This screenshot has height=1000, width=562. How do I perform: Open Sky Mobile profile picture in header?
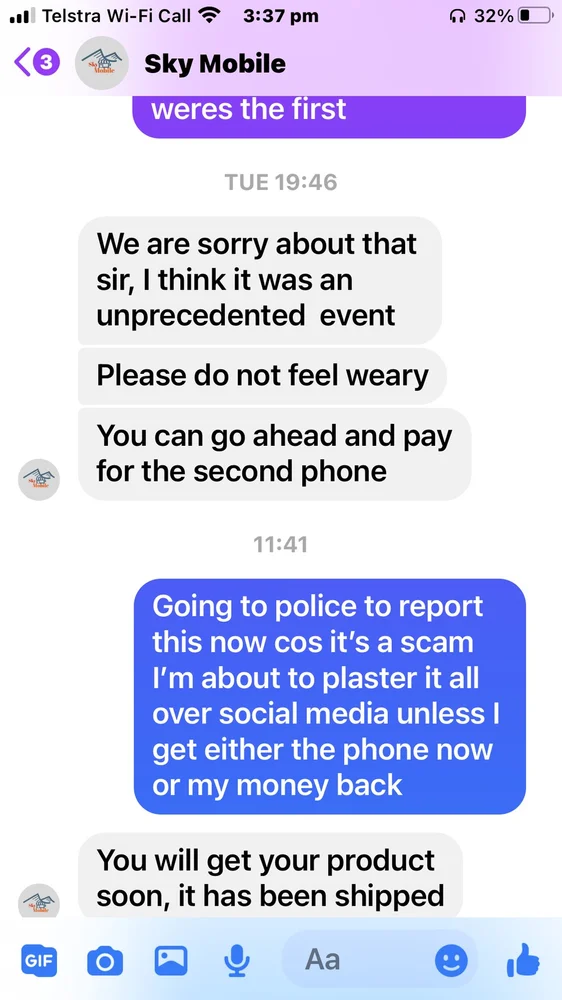pos(101,62)
